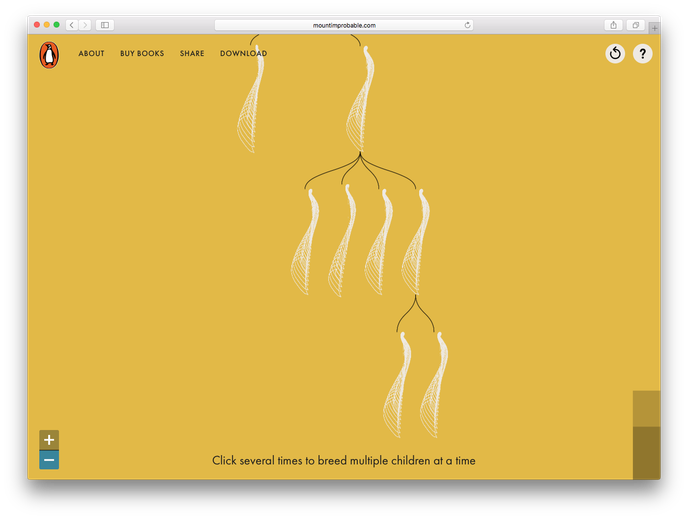Open the BUY BOOKS link
Screen dimensions: 688x519
click(x=142, y=54)
